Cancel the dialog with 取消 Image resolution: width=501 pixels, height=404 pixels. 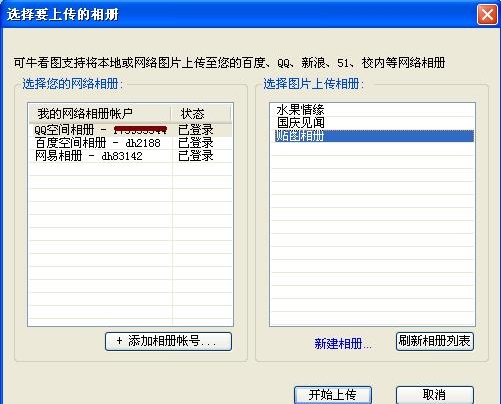pyautogui.click(x=435, y=395)
